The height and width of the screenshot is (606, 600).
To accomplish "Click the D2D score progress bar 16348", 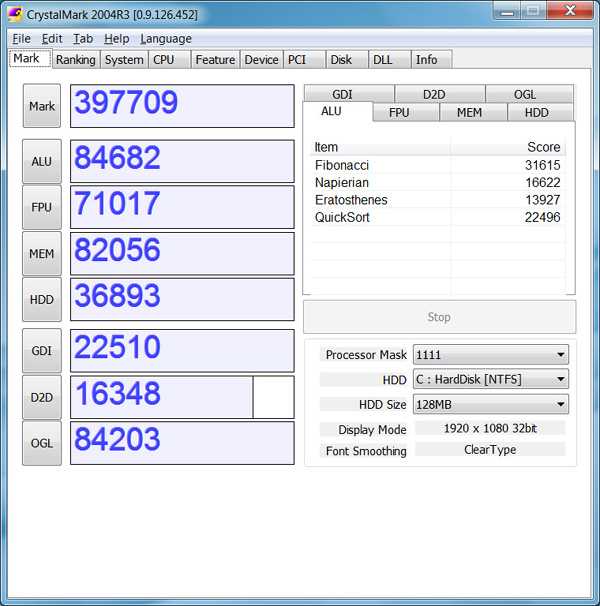I will pyautogui.click(x=182, y=397).
